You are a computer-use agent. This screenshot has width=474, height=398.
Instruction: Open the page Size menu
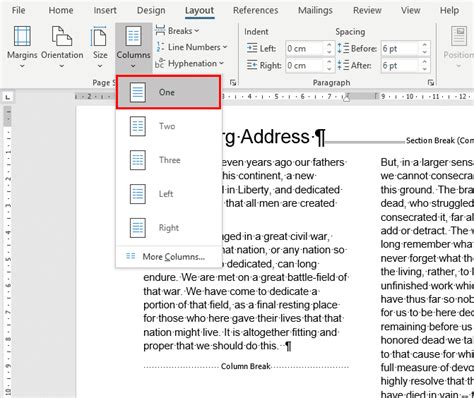click(100, 47)
